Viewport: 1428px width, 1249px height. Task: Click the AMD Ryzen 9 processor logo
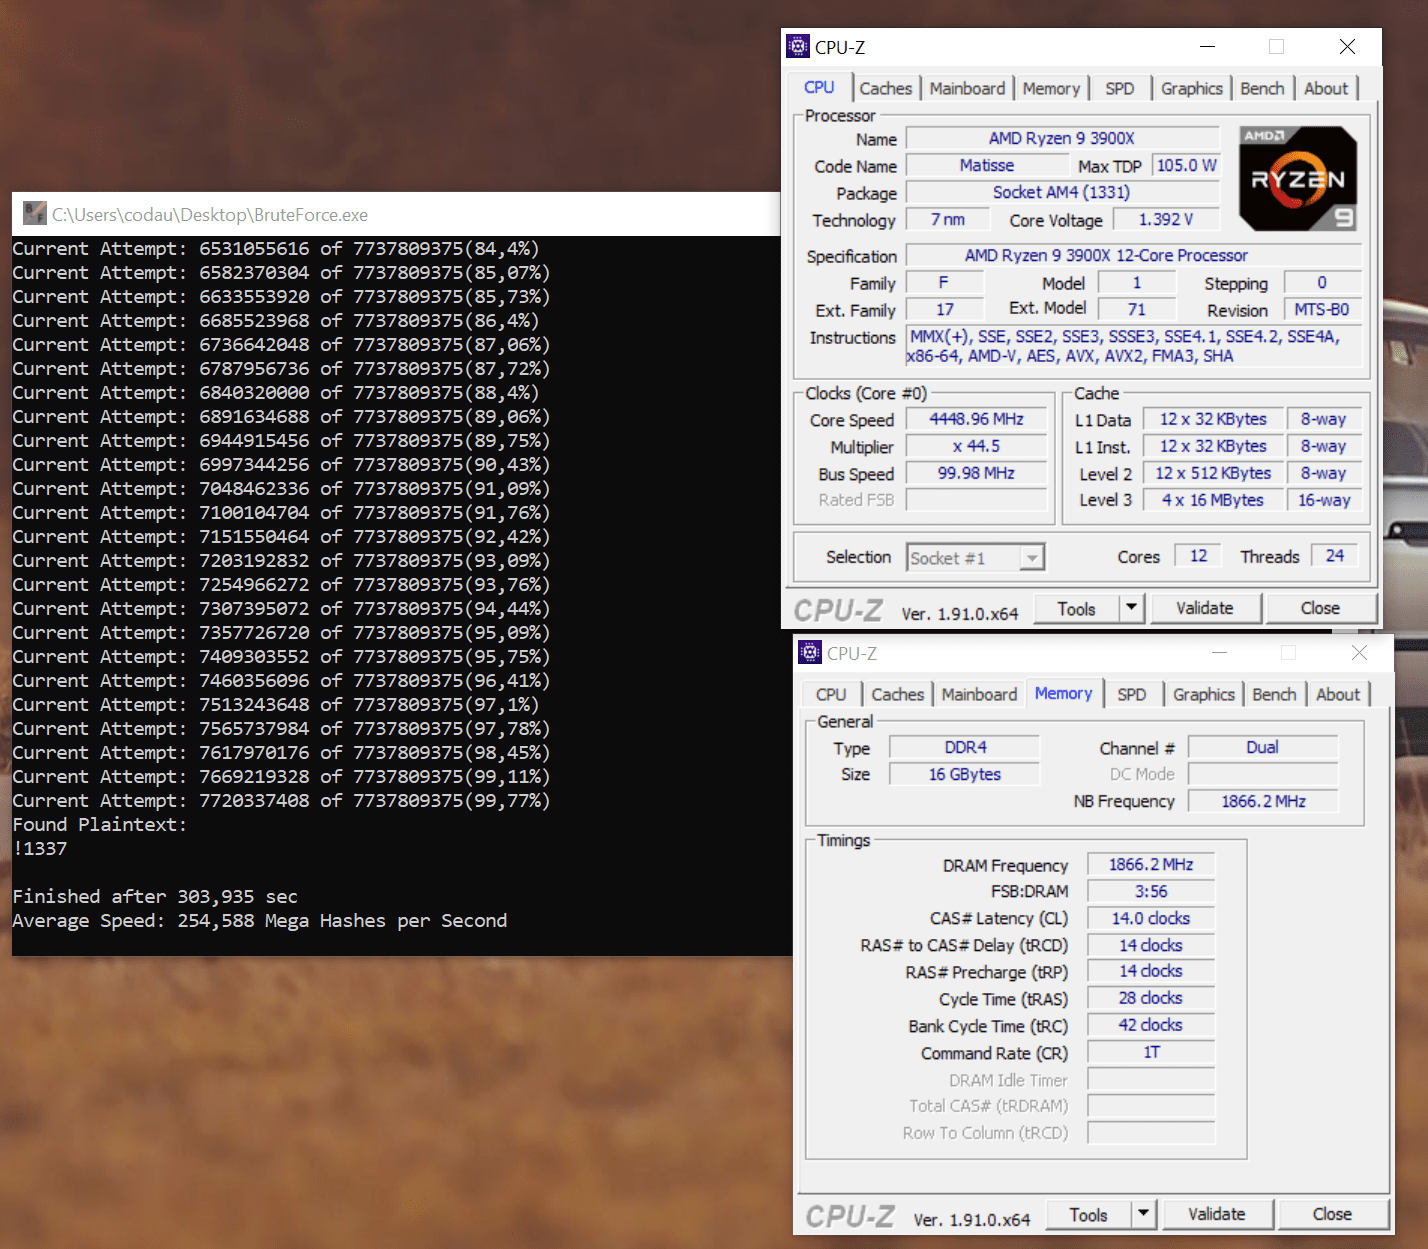coord(1298,179)
